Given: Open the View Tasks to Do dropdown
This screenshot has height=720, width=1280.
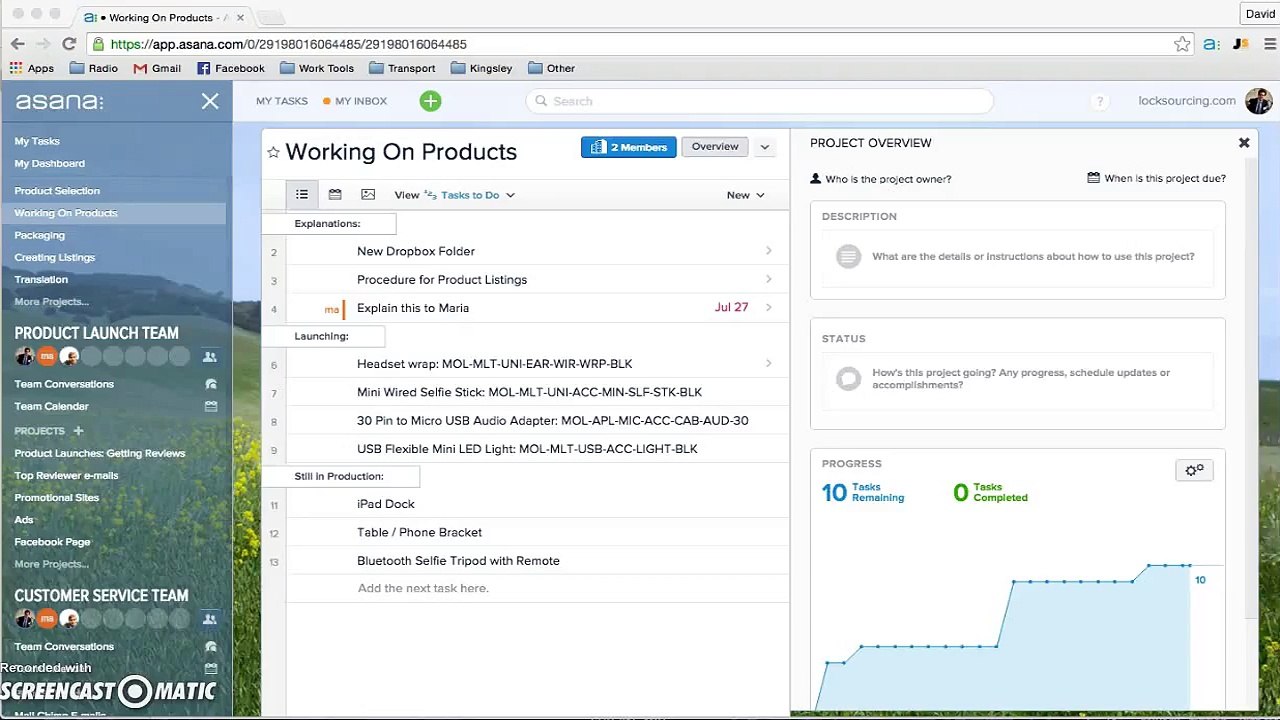Looking at the screenshot, I should (x=455, y=195).
